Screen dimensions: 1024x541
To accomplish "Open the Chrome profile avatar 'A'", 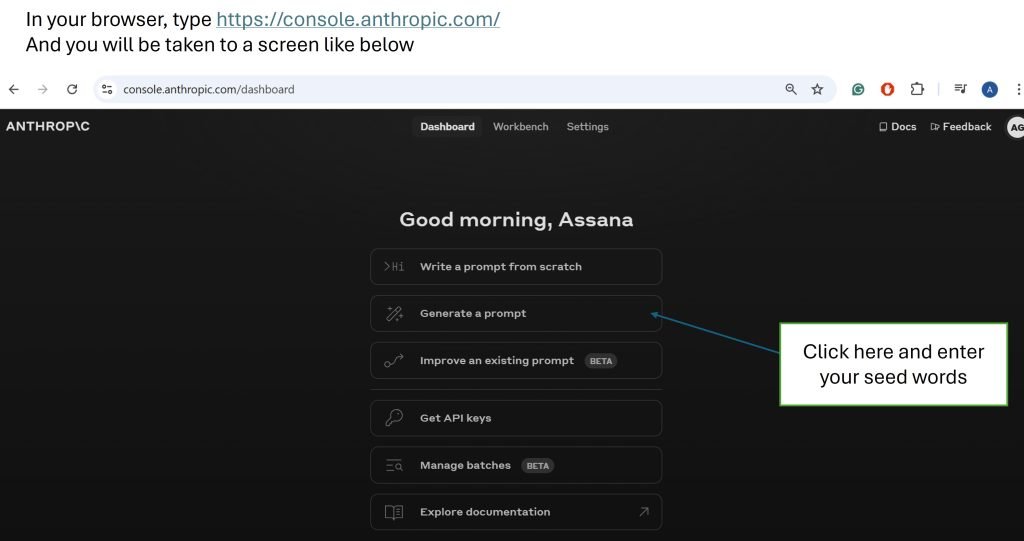I will [989, 90].
